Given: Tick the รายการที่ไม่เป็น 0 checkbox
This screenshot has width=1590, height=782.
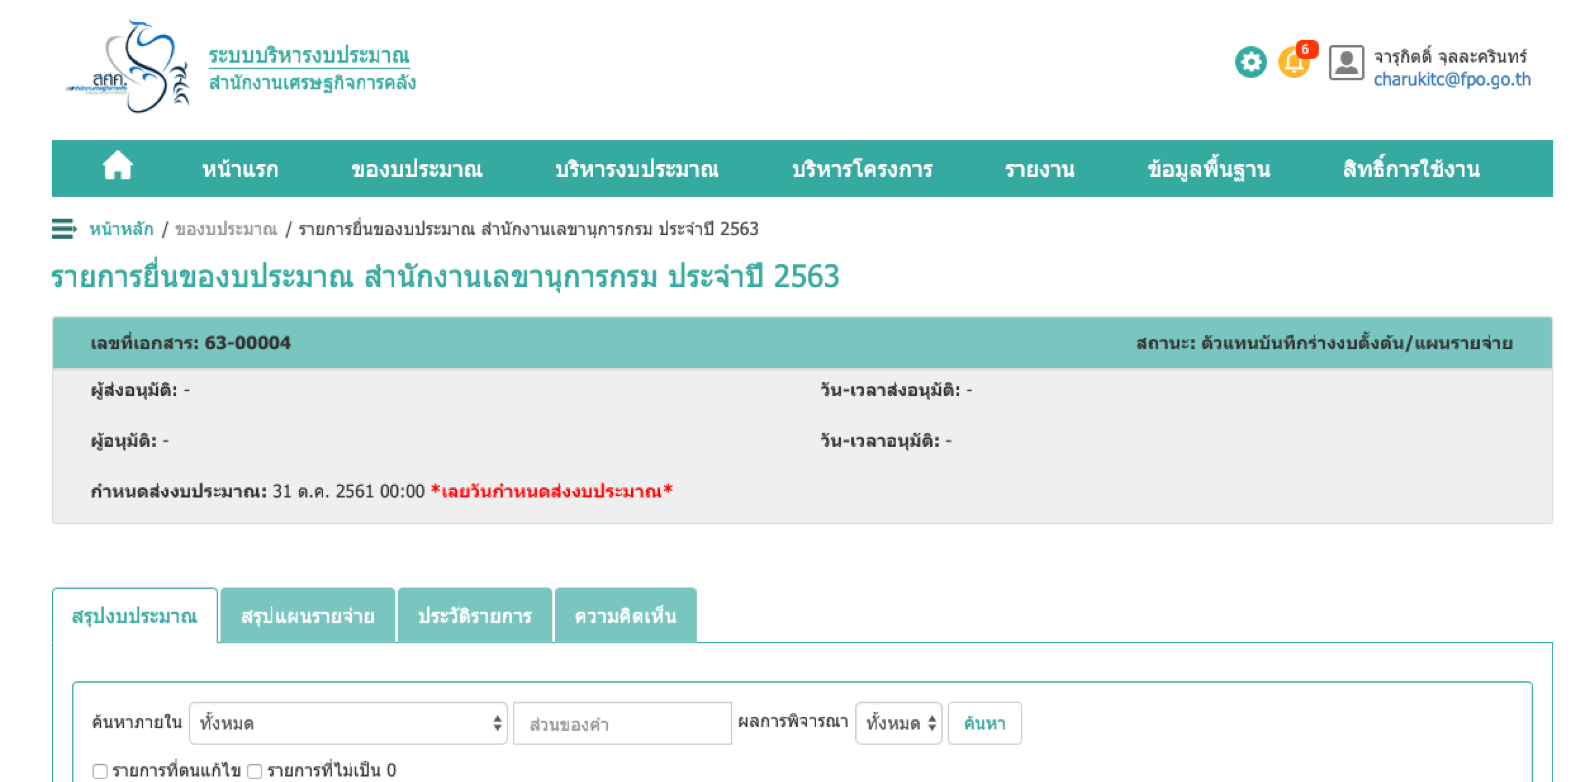Looking at the screenshot, I should coord(255,771).
